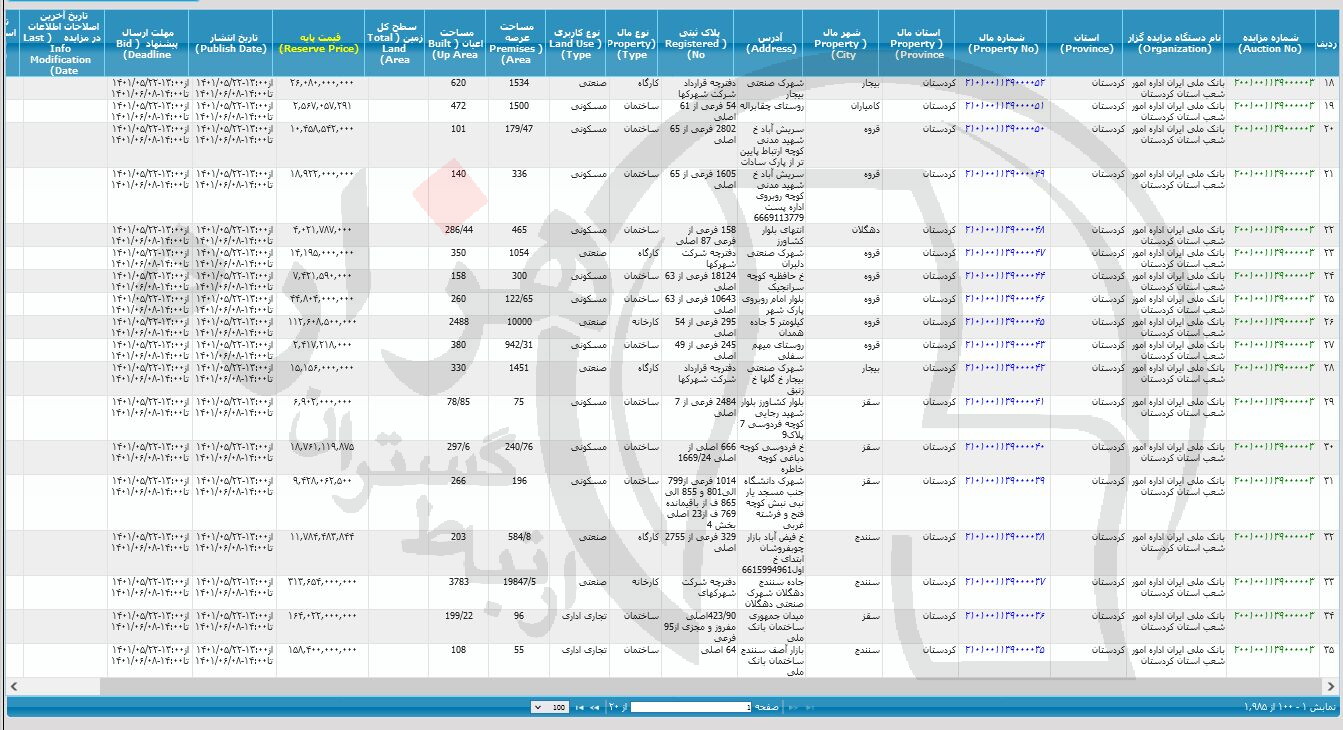The width and height of the screenshot is (1343, 730).
Task: Open the rows-per-page dropdown showing 100
Action: (549, 707)
